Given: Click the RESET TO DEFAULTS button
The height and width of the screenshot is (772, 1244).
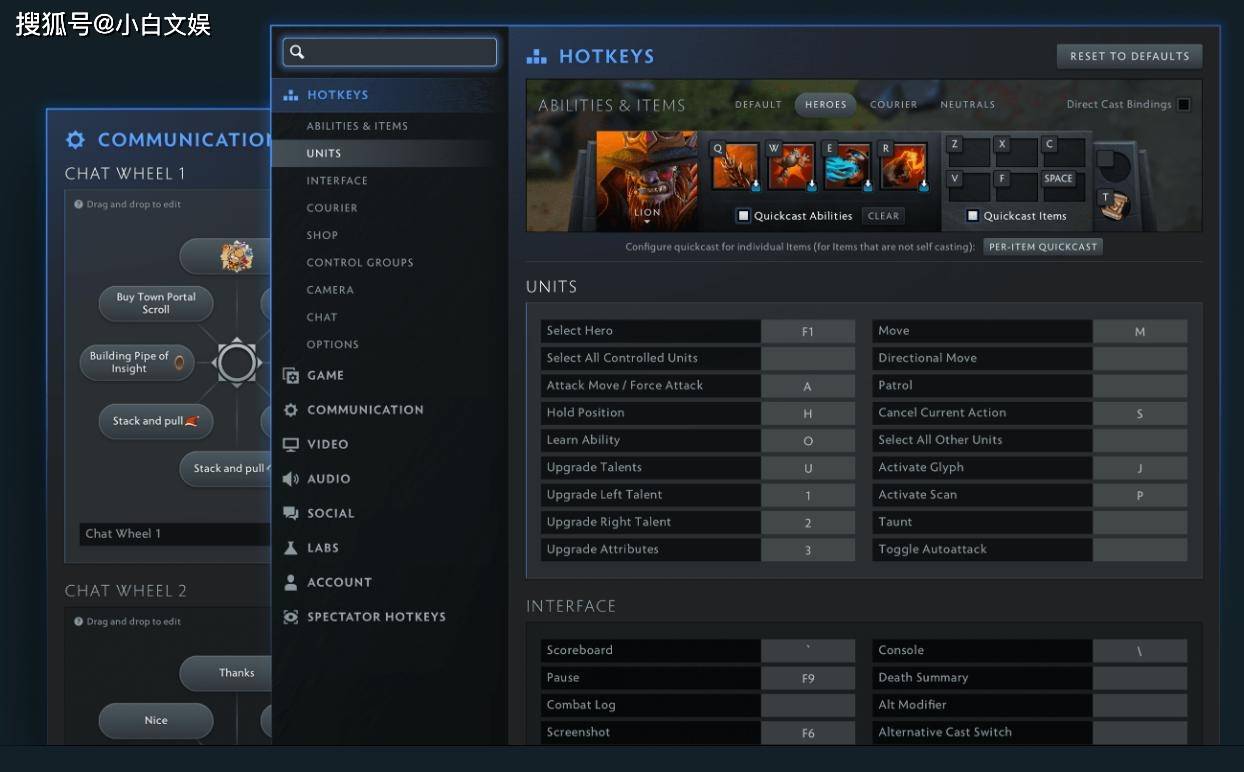Looking at the screenshot, I should 1129,56.
